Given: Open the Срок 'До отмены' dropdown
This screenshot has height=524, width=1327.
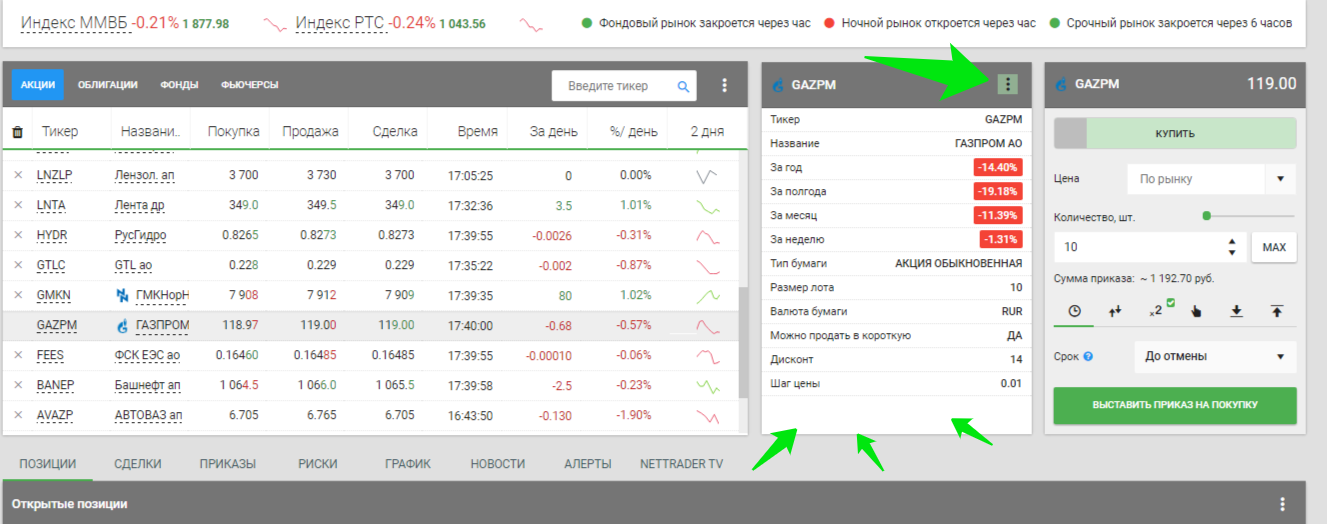Looking at the screenshot, I should coord(1215,356).
